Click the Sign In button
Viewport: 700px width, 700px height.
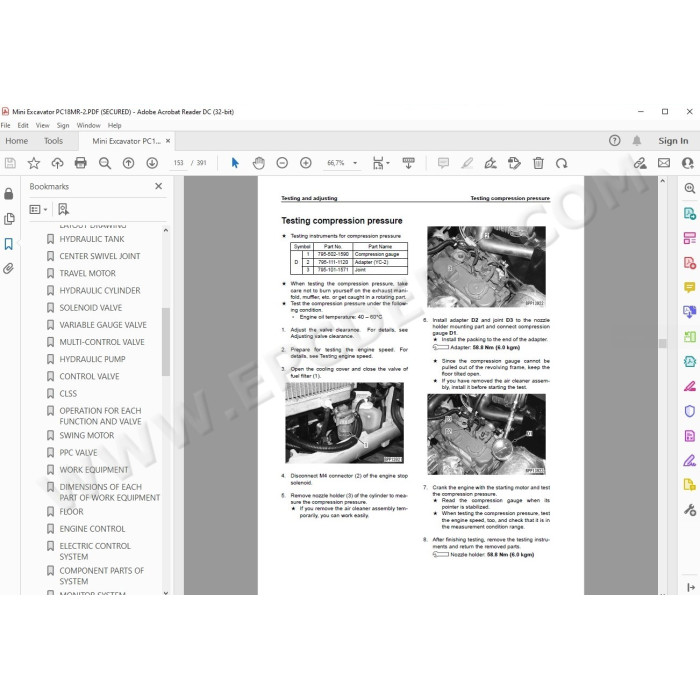pos(673,141)
